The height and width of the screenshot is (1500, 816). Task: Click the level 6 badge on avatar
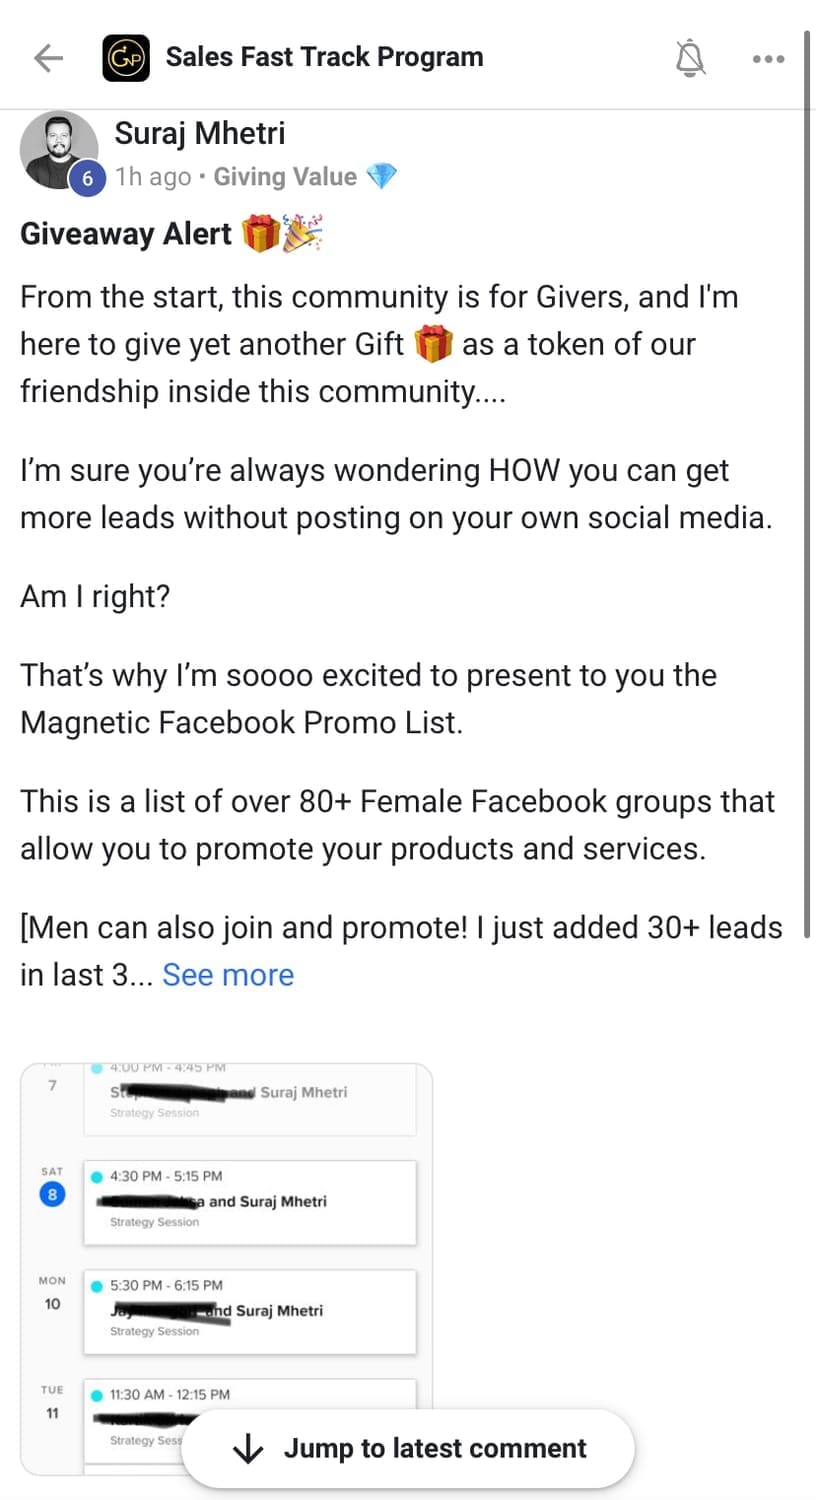point(87,179)
